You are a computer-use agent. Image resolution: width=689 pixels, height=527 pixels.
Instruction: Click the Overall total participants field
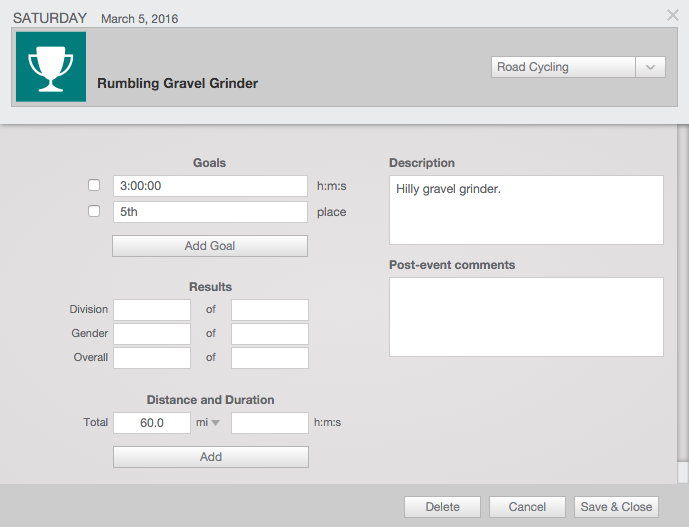pyautogui.click(x=270, y=358)
